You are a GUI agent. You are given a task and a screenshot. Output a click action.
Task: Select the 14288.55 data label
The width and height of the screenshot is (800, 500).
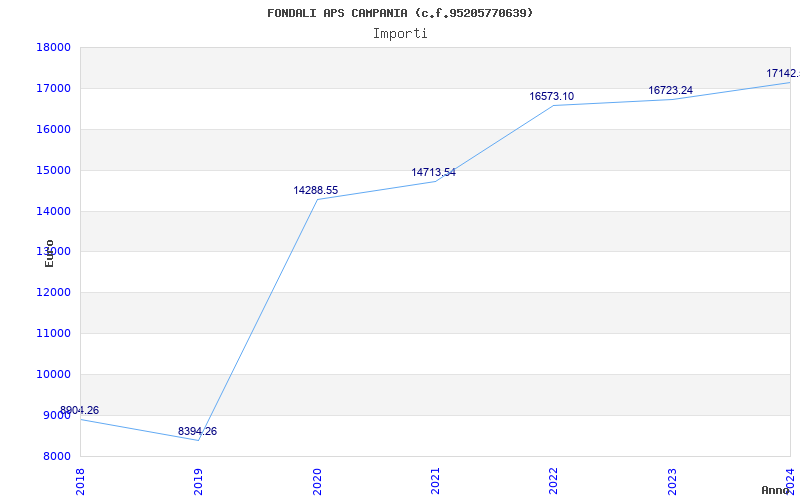click(315, 190)
